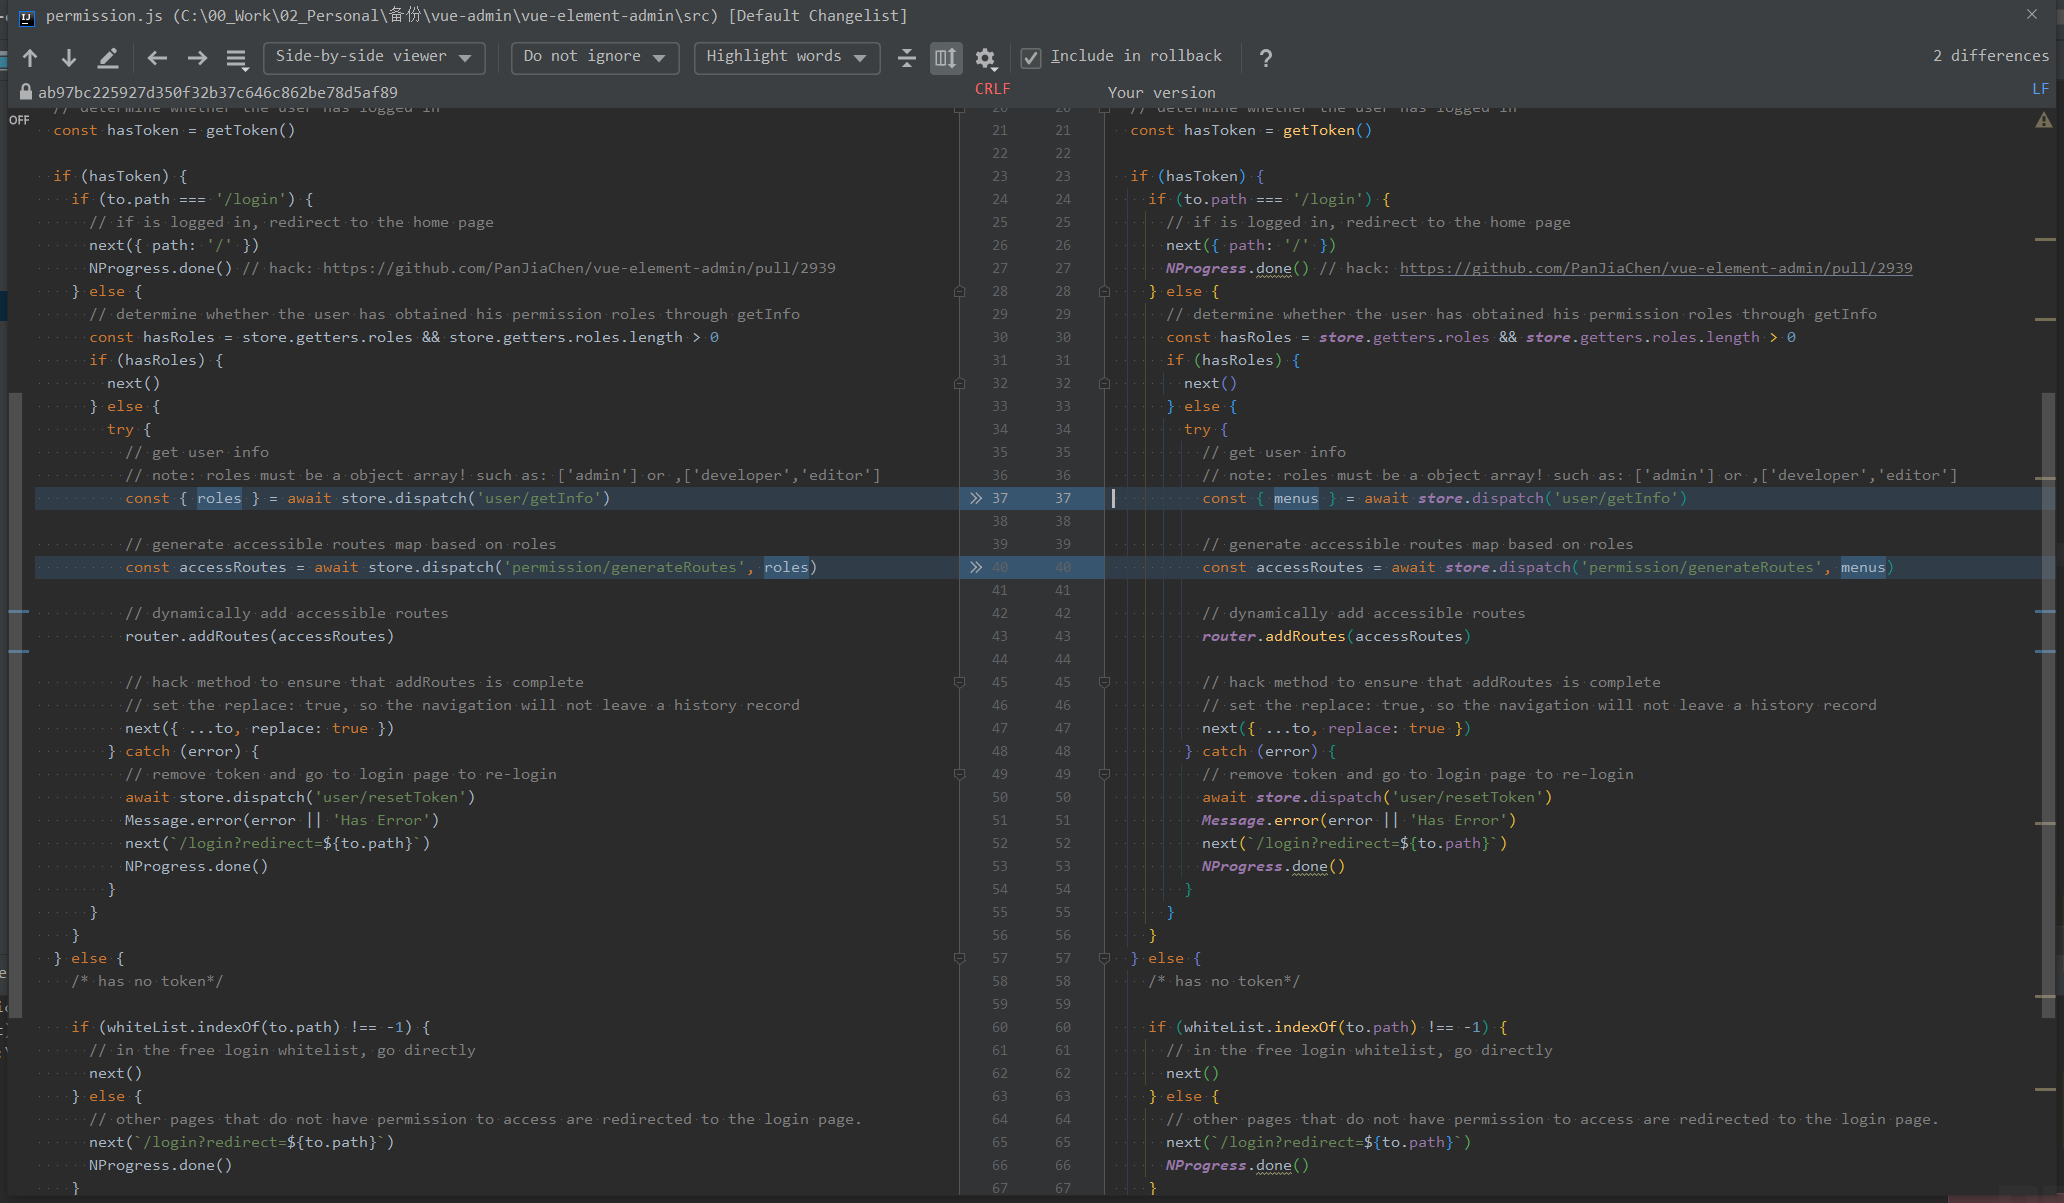Viewport: 2064px width, 1203px height.
Task: Click the help question mark button
Action: pos(1265,57)
